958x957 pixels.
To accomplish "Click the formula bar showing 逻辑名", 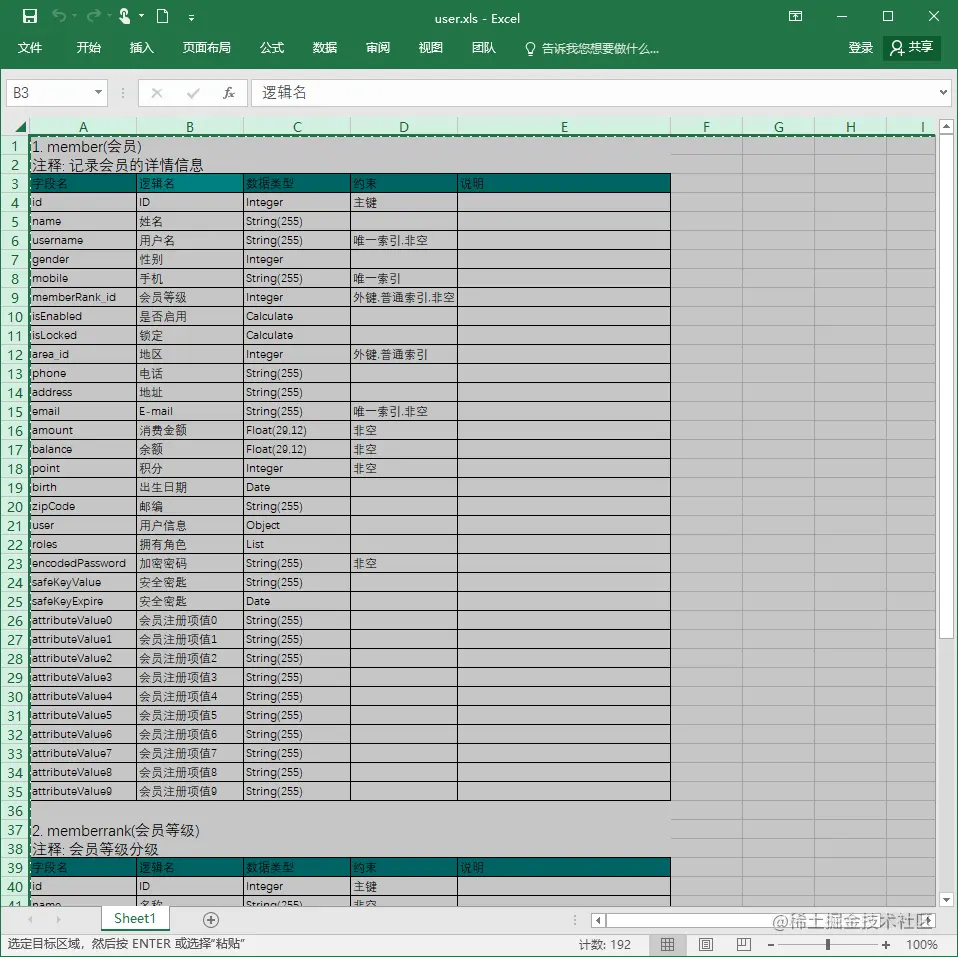I will coord(593,92).
